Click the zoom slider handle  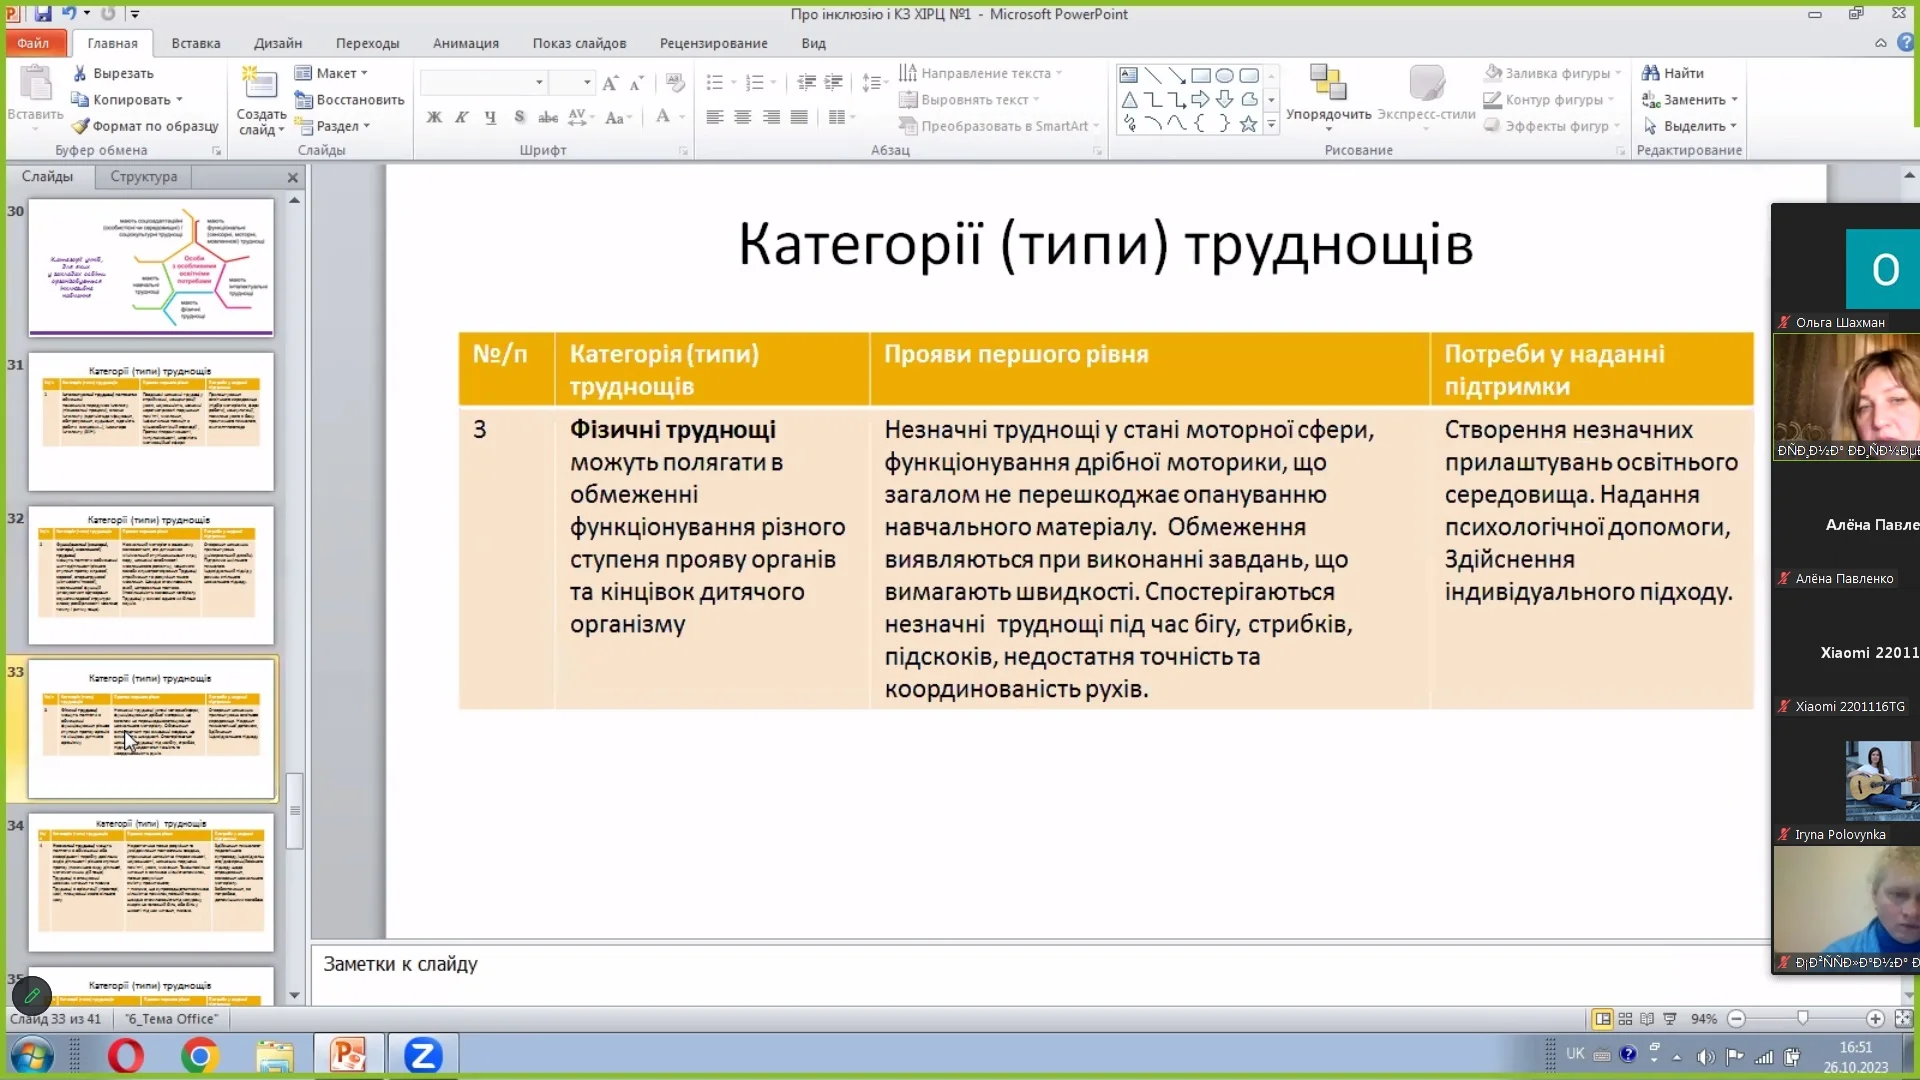point(1802,1018)
